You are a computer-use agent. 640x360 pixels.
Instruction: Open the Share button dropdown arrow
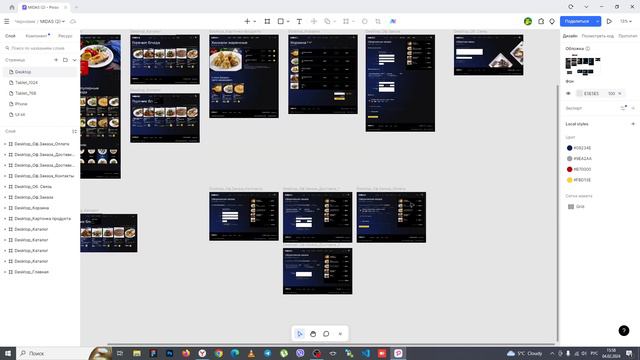coord(598,21)
